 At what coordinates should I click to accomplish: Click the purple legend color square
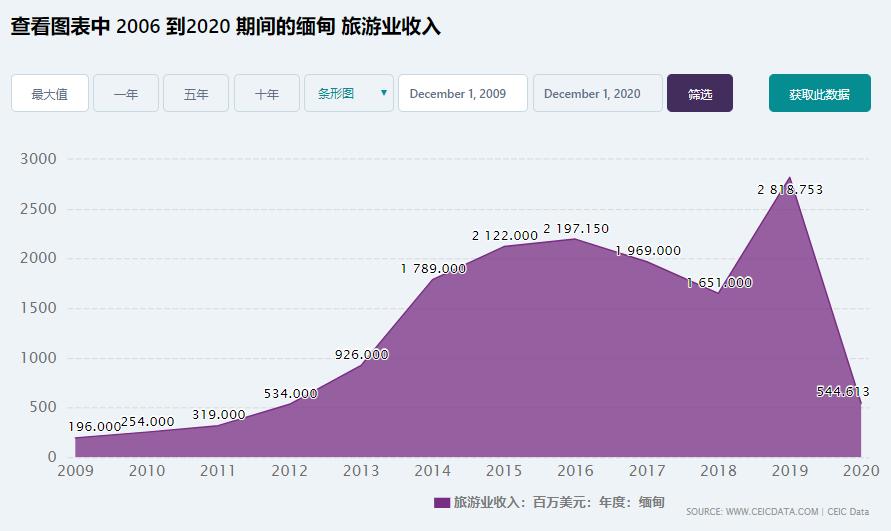[441, 502]
